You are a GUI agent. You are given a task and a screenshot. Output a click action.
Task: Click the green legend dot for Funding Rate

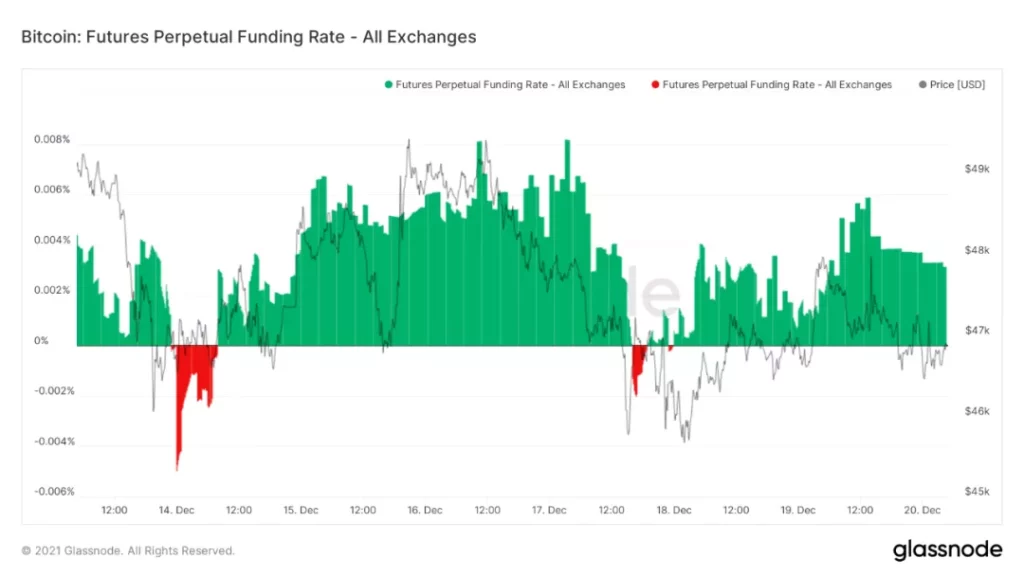[x=388, y=85]
